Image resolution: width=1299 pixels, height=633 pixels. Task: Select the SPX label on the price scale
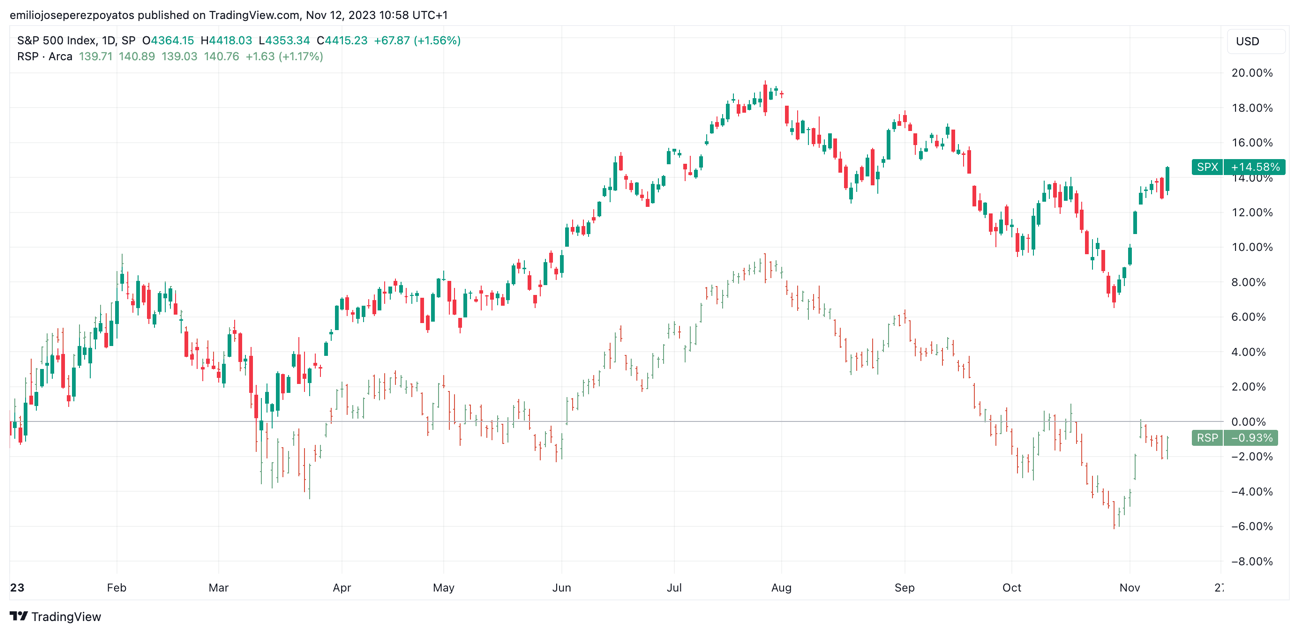(1207, 167)
